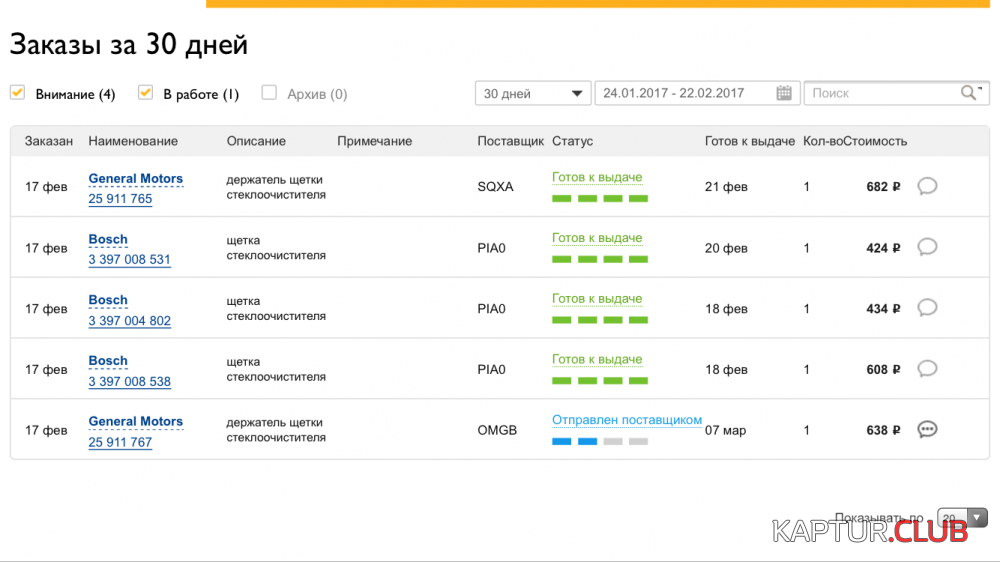Click green progress bar for 424 ₽ order
The width and height of the screenshot is (1000, 562).
[599, 259]
